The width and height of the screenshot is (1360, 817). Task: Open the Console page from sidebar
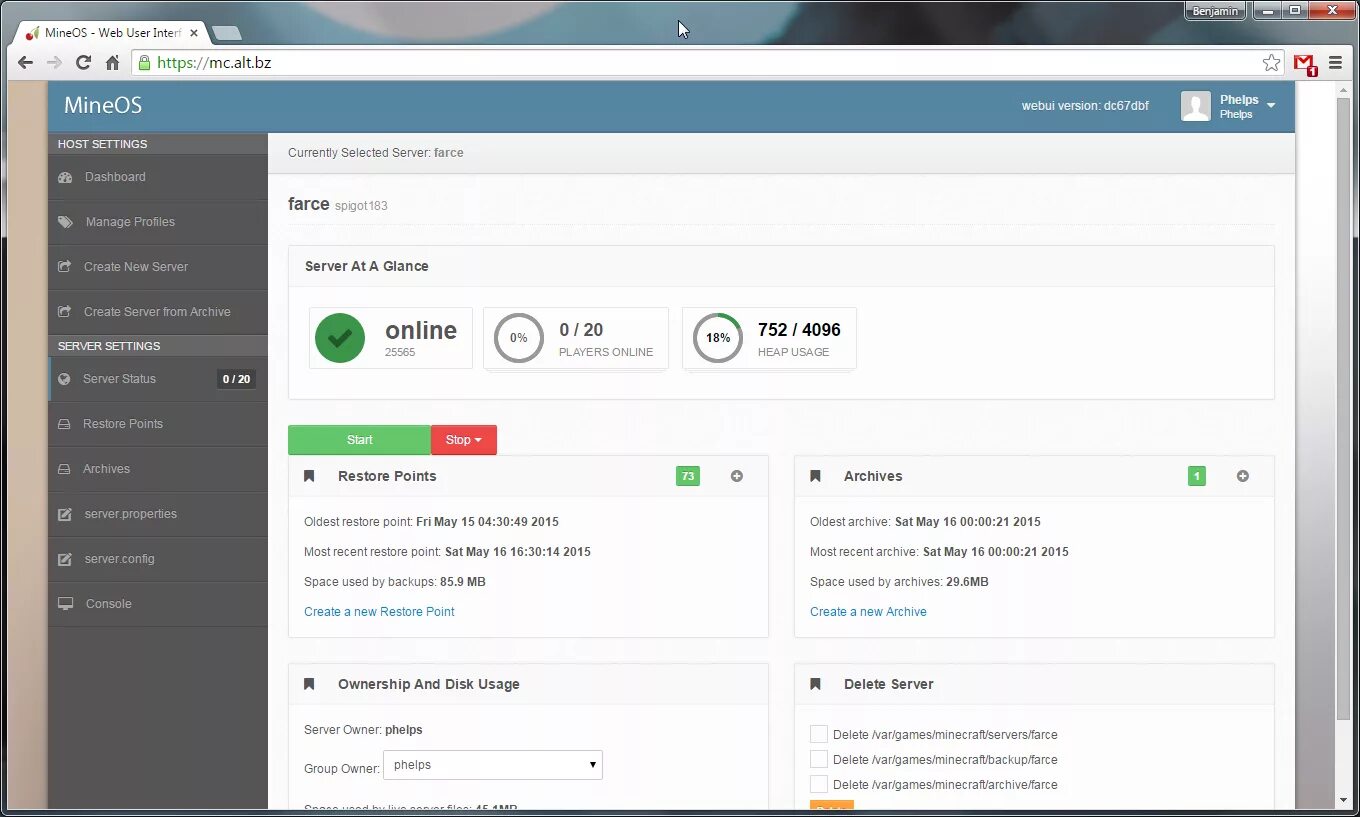pyautogui.click(x=158, y=604)
